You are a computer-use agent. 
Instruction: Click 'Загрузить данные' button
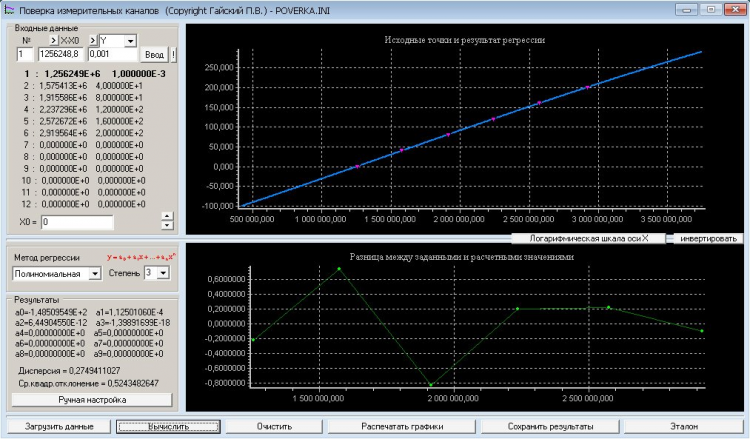(59, 427)
